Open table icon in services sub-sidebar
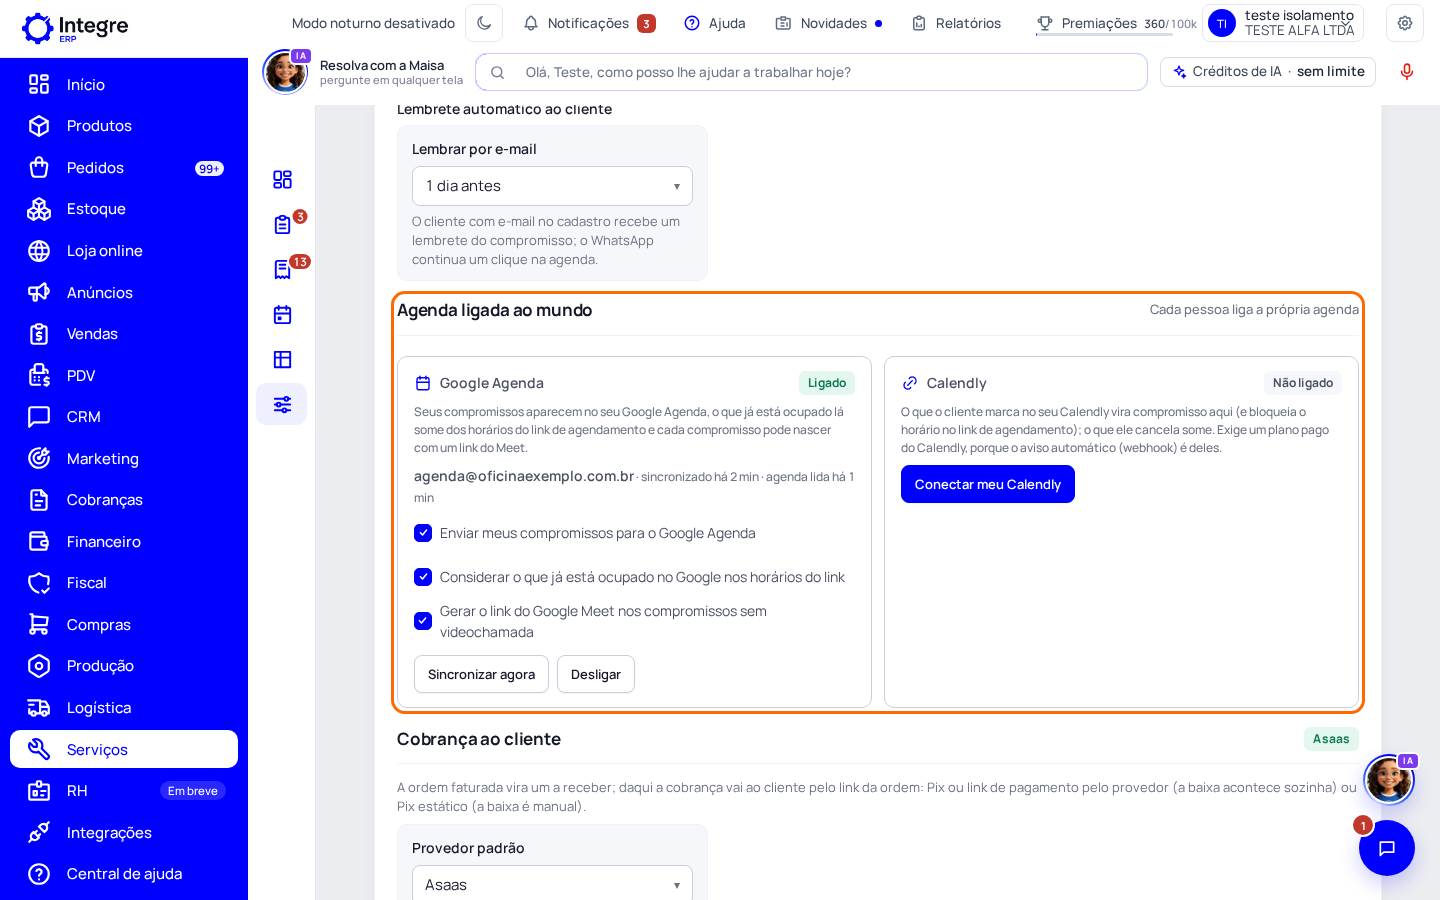1440x900 pixels. [x=282, y=359]
